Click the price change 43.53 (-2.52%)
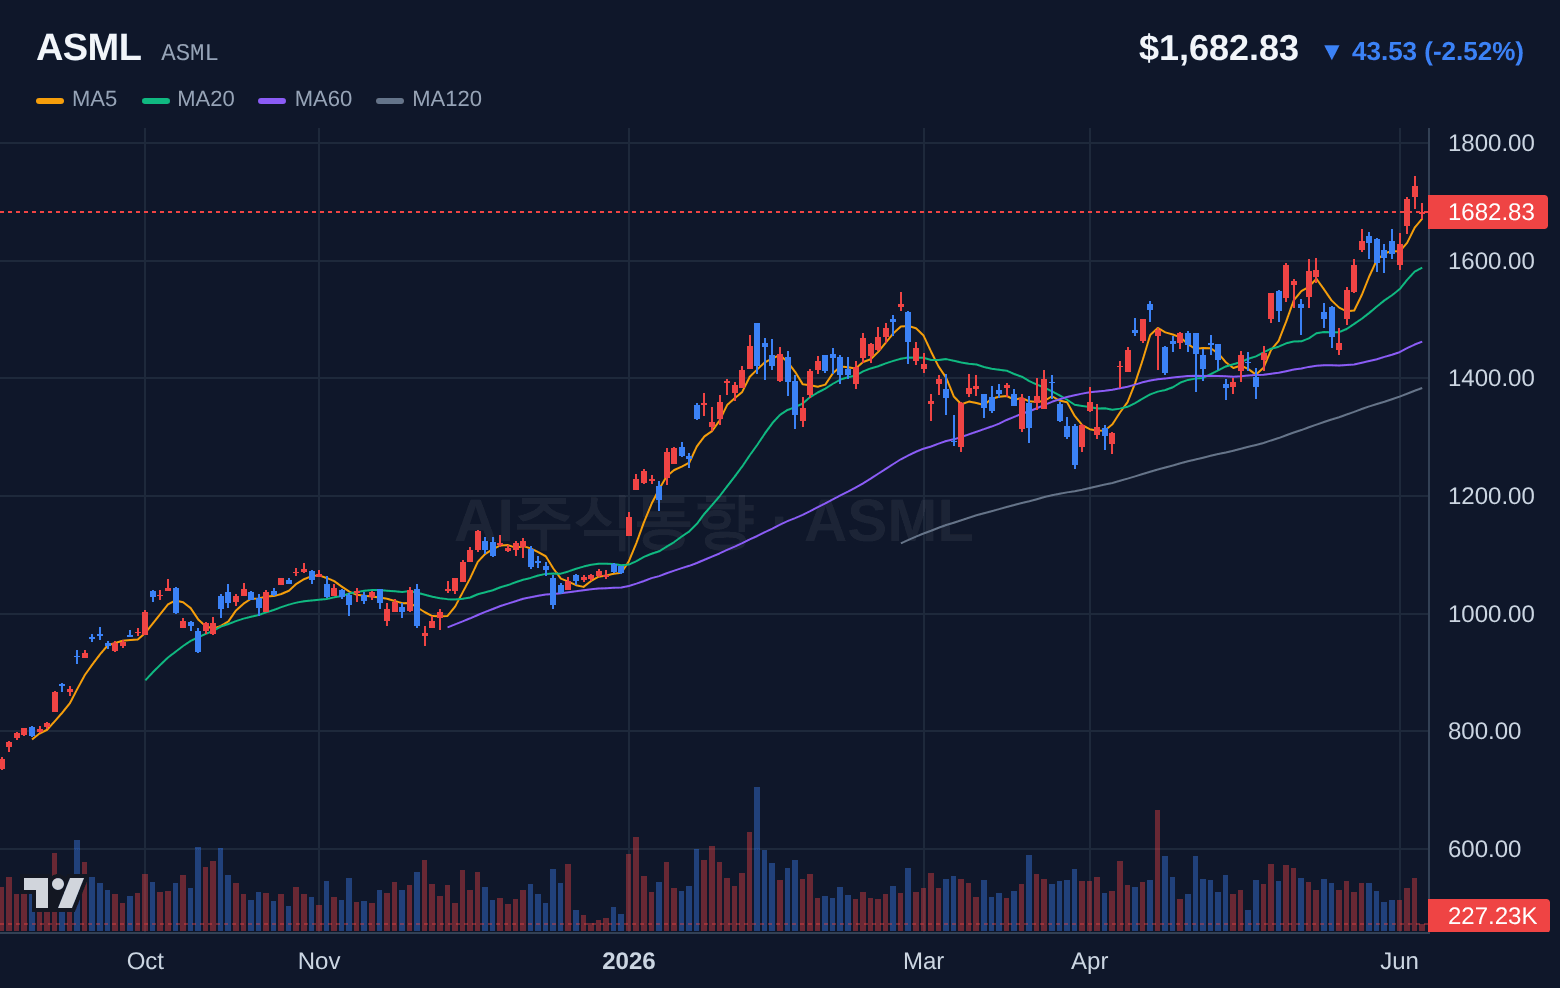 (x=1437, y=51)
